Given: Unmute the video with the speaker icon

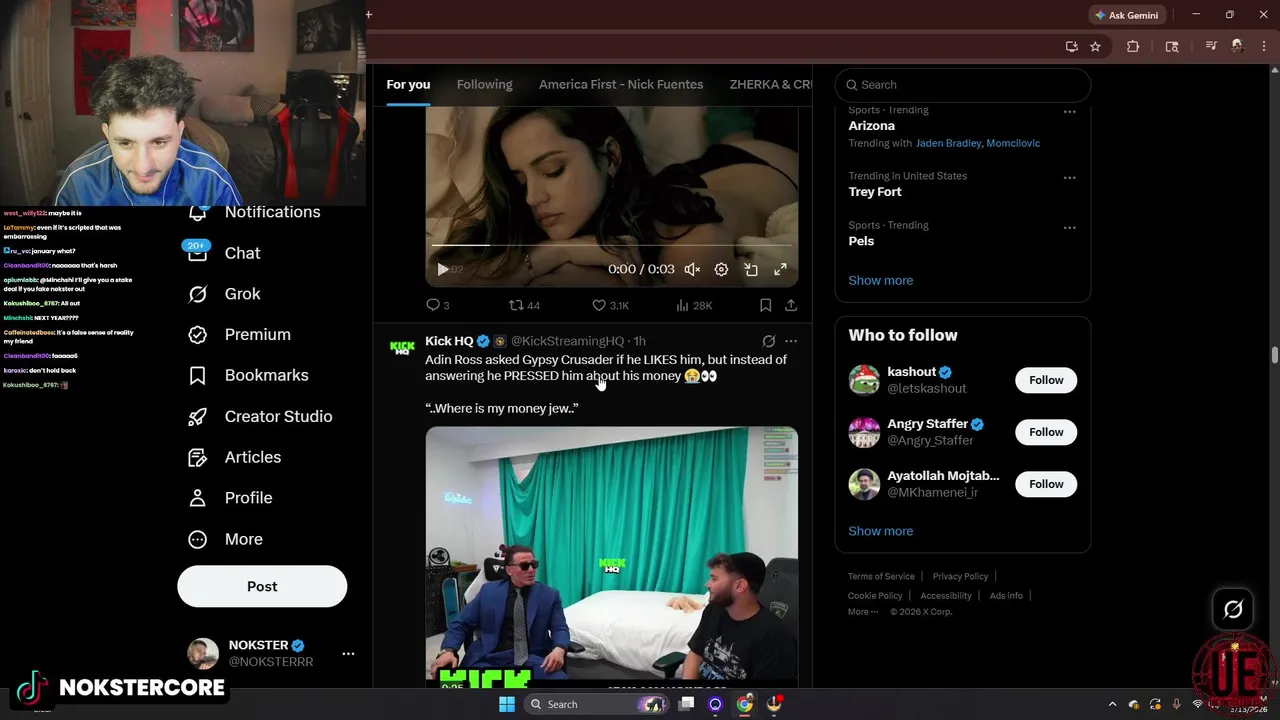Looking at the screenshot, I should tap(692, 269).
